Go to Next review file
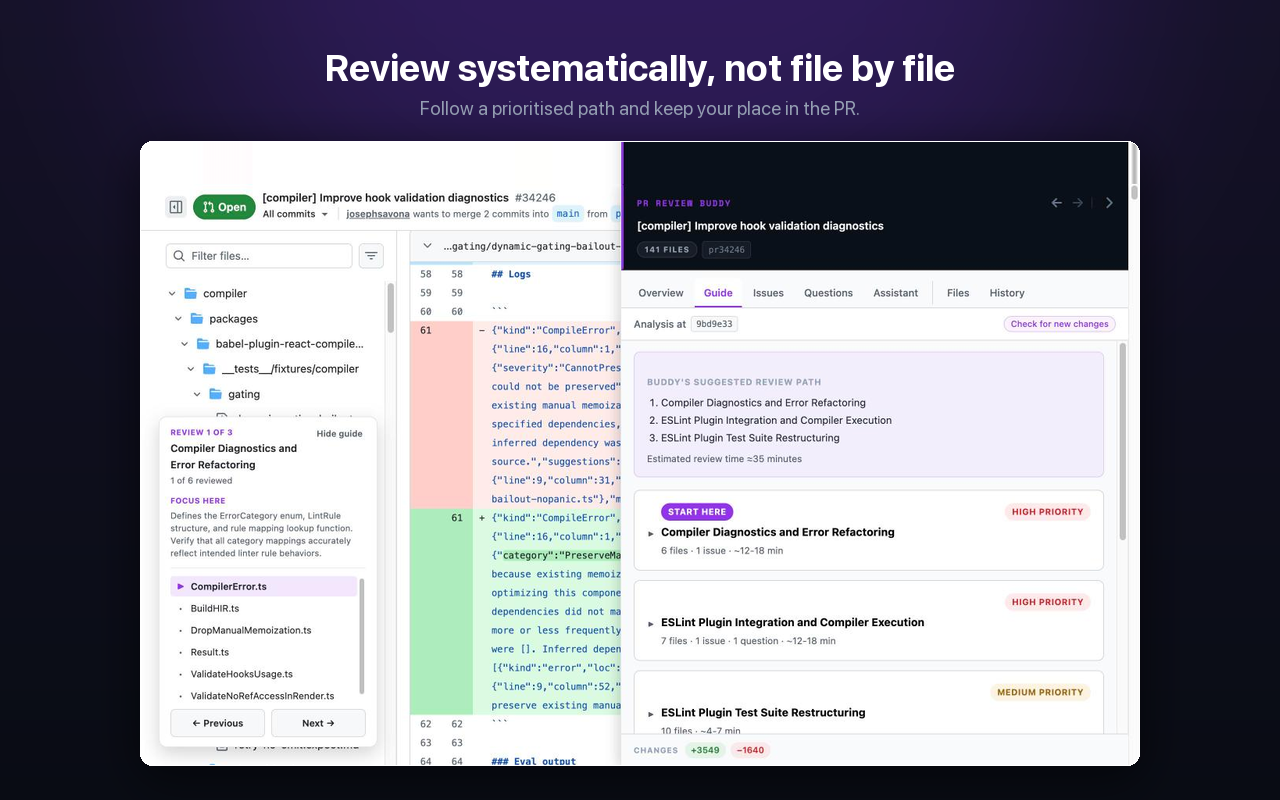The height and width of the screenshot is (800, 1280). coord(318,723)
